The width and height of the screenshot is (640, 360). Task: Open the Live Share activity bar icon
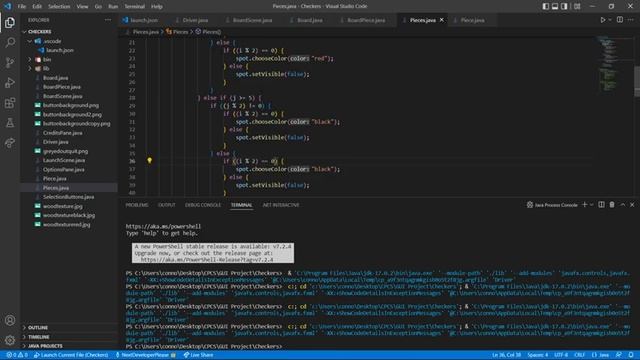[10, 142]
